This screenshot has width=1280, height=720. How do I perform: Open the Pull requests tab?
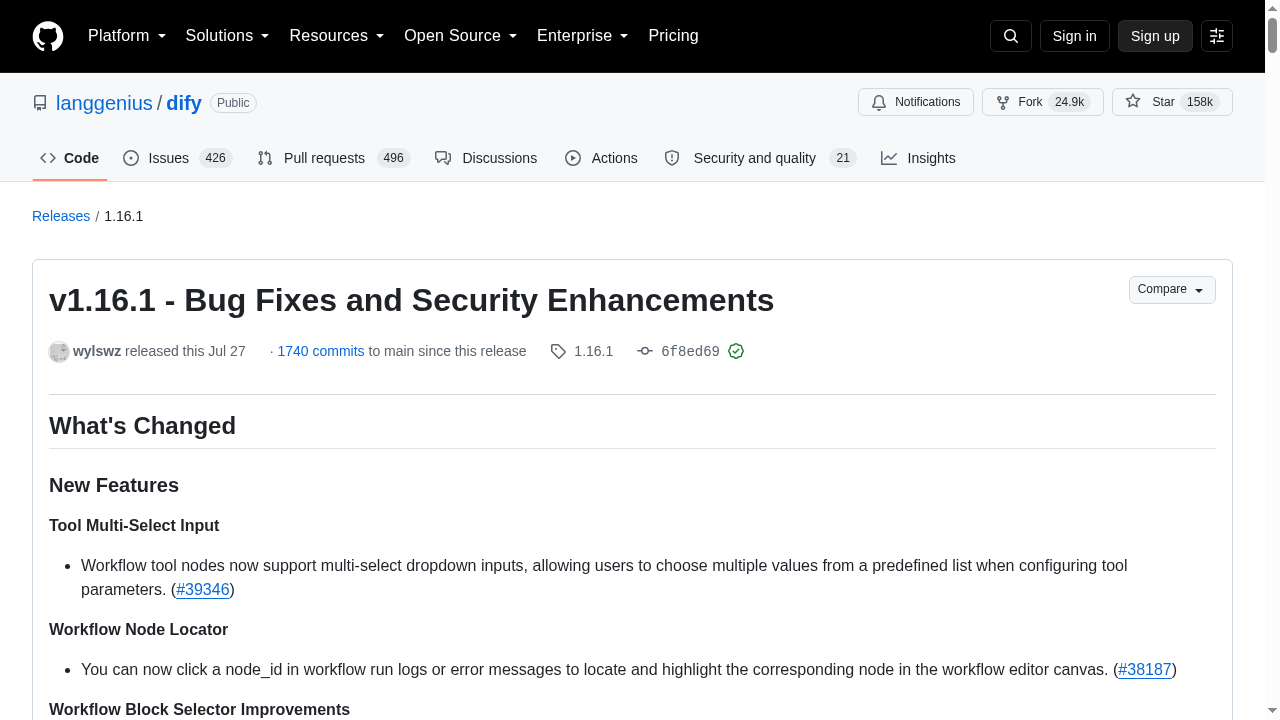click(333, 158)
